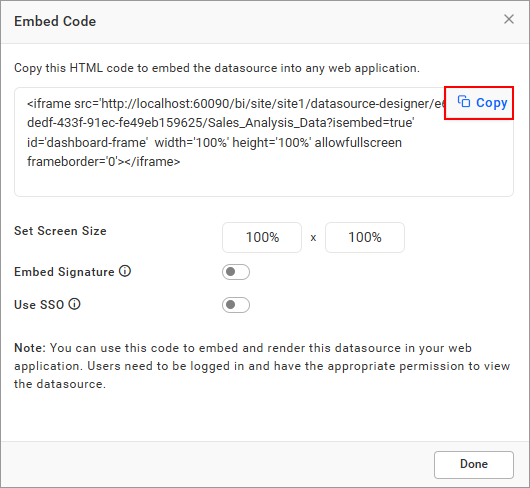This screenshot has width=530, height=488.
Task: Click the 'Embed Code' dialog title
Action: point(55,21)
